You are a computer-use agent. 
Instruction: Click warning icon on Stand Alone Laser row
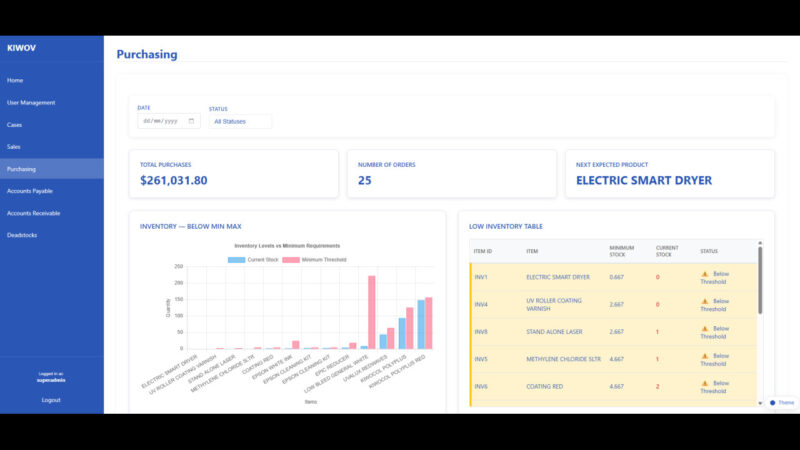[x=704, y=328]
